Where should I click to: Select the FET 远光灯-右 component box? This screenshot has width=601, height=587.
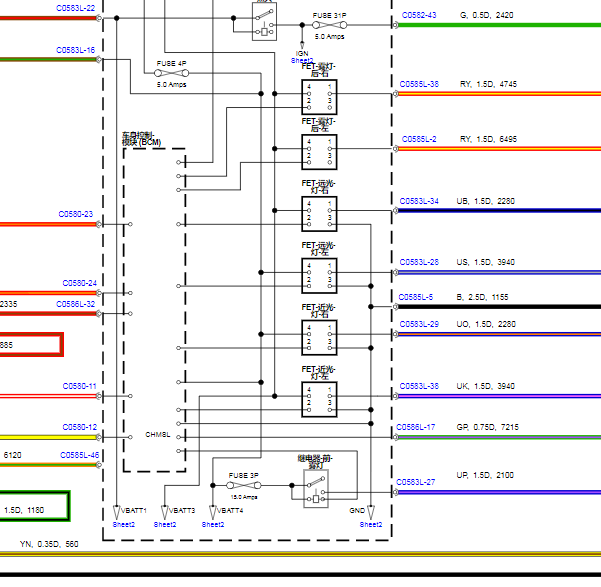[x=319, y=214]
